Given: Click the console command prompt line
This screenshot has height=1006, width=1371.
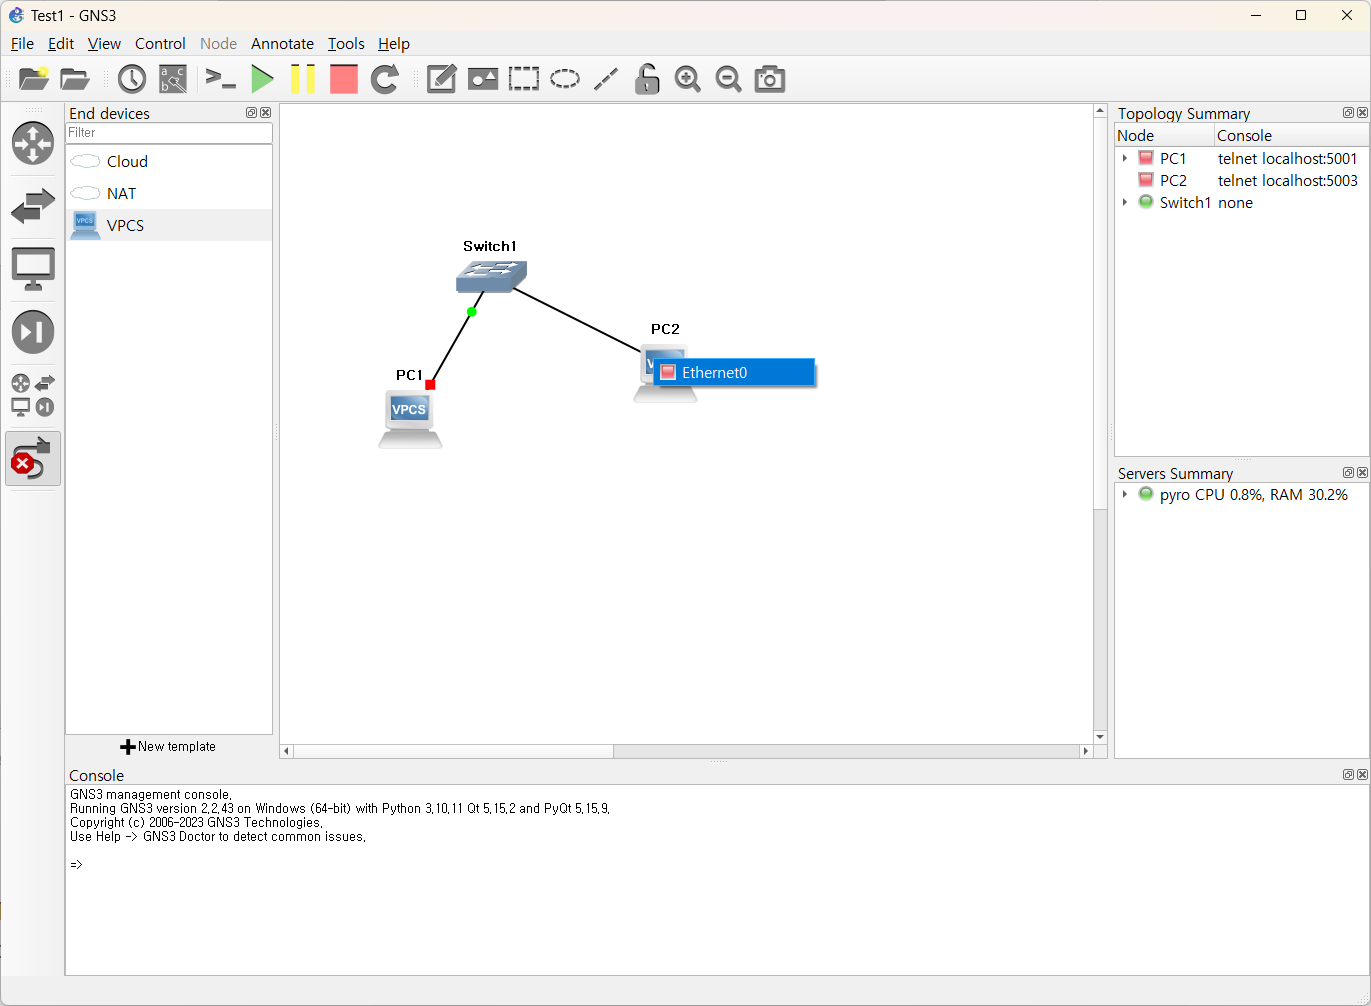Looking at the screenshot, I should tap(716, 864).
